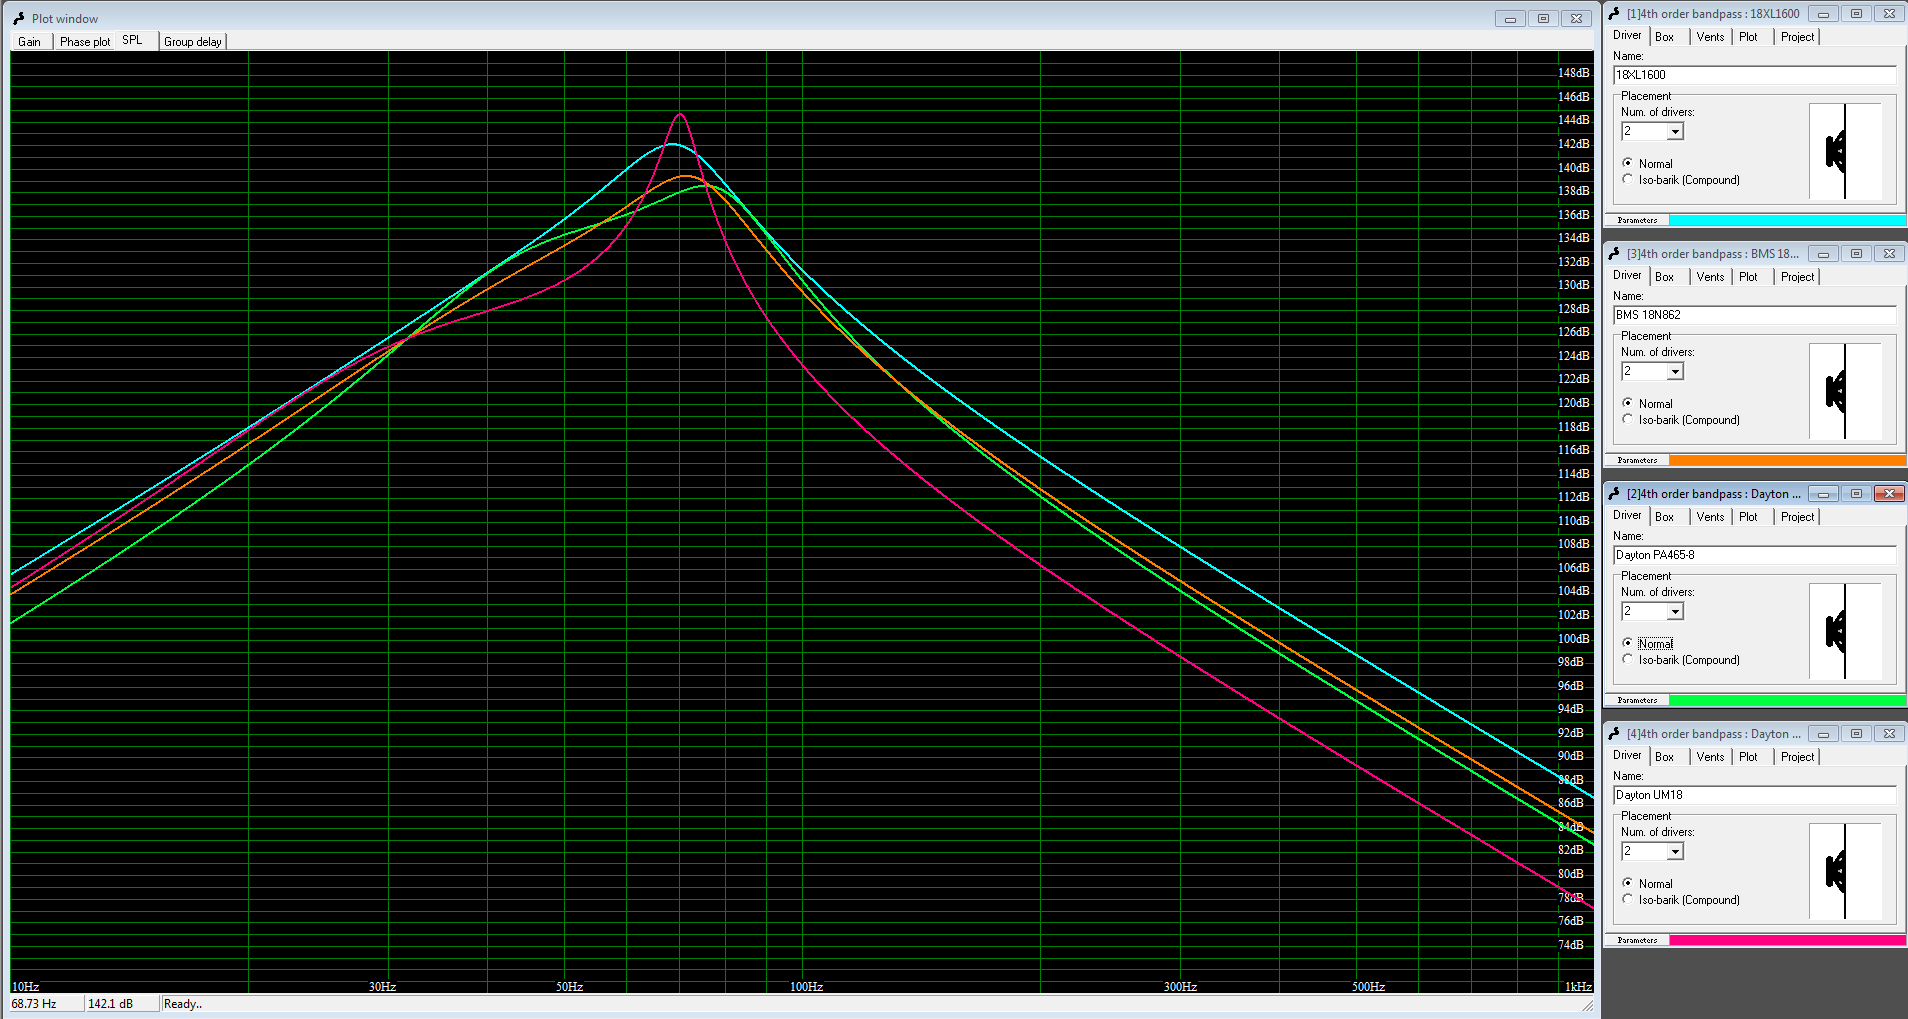Maximize the Plot window
This screenshot has height=1019, width=1908.
coord(1543,19)
